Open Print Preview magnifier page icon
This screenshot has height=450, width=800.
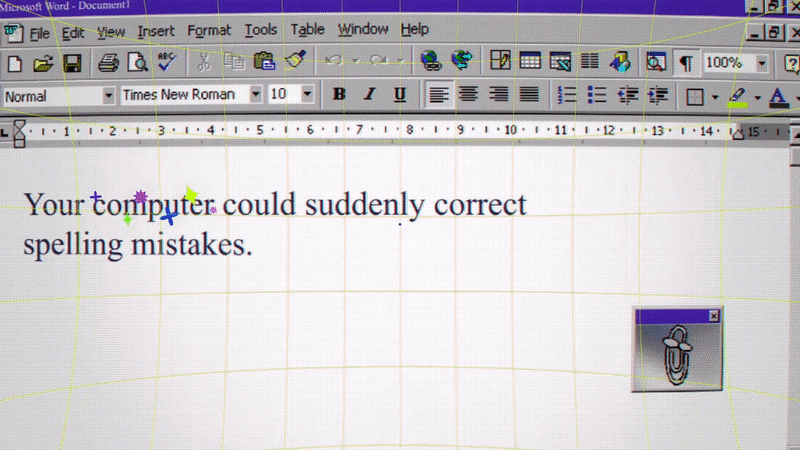(137, 62)
